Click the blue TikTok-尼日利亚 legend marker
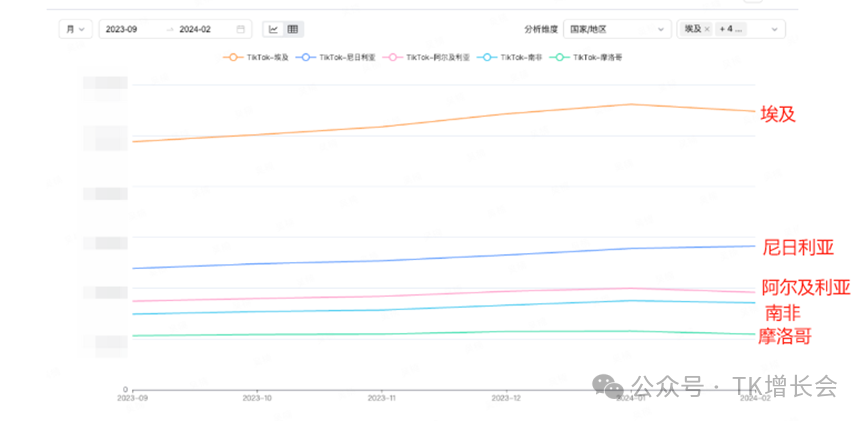Screen dimensions: 865x421 pyautogui.click(x=306, y=58)
